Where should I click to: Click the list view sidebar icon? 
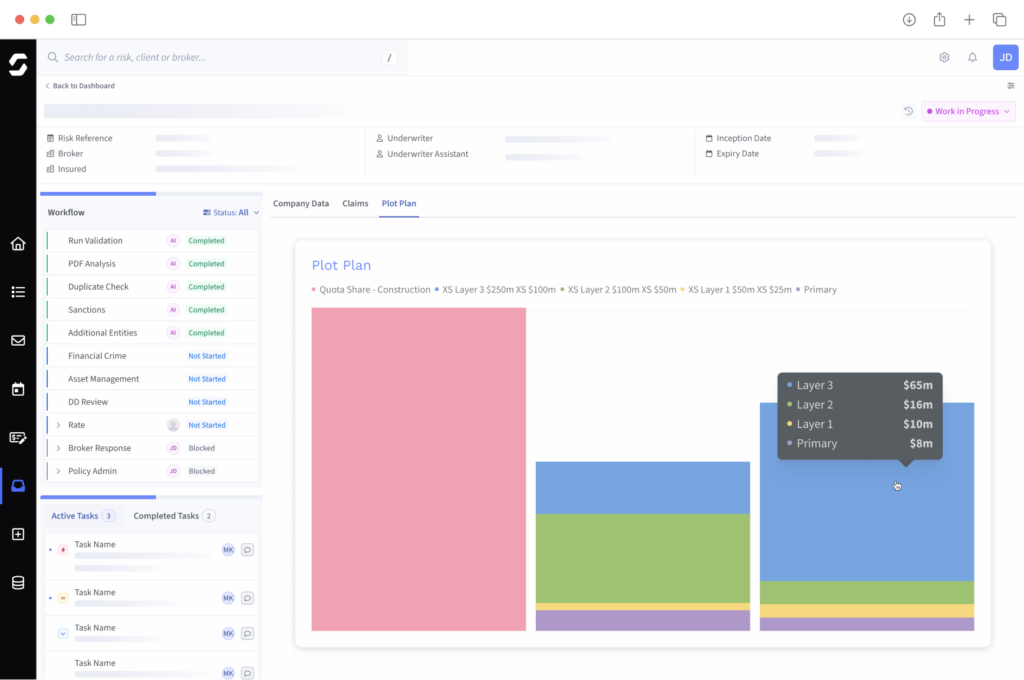coord(18,292)
